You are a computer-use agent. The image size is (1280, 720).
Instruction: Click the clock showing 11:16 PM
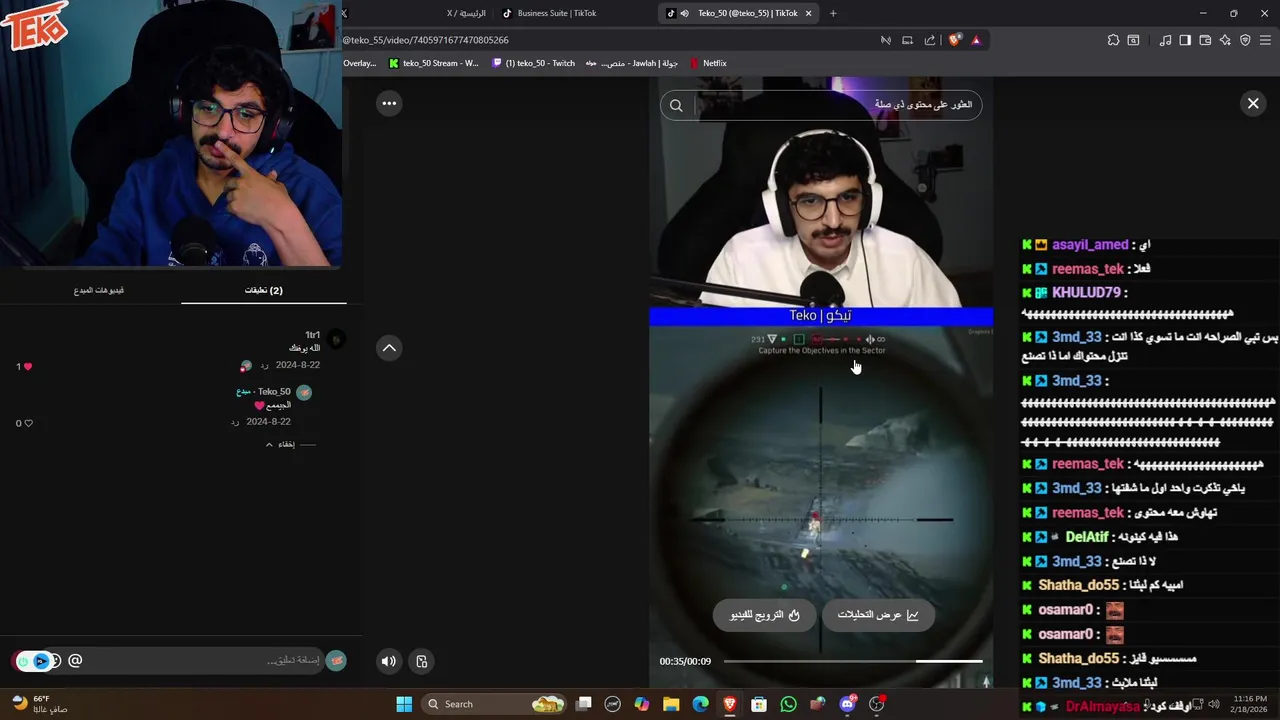1250,704
